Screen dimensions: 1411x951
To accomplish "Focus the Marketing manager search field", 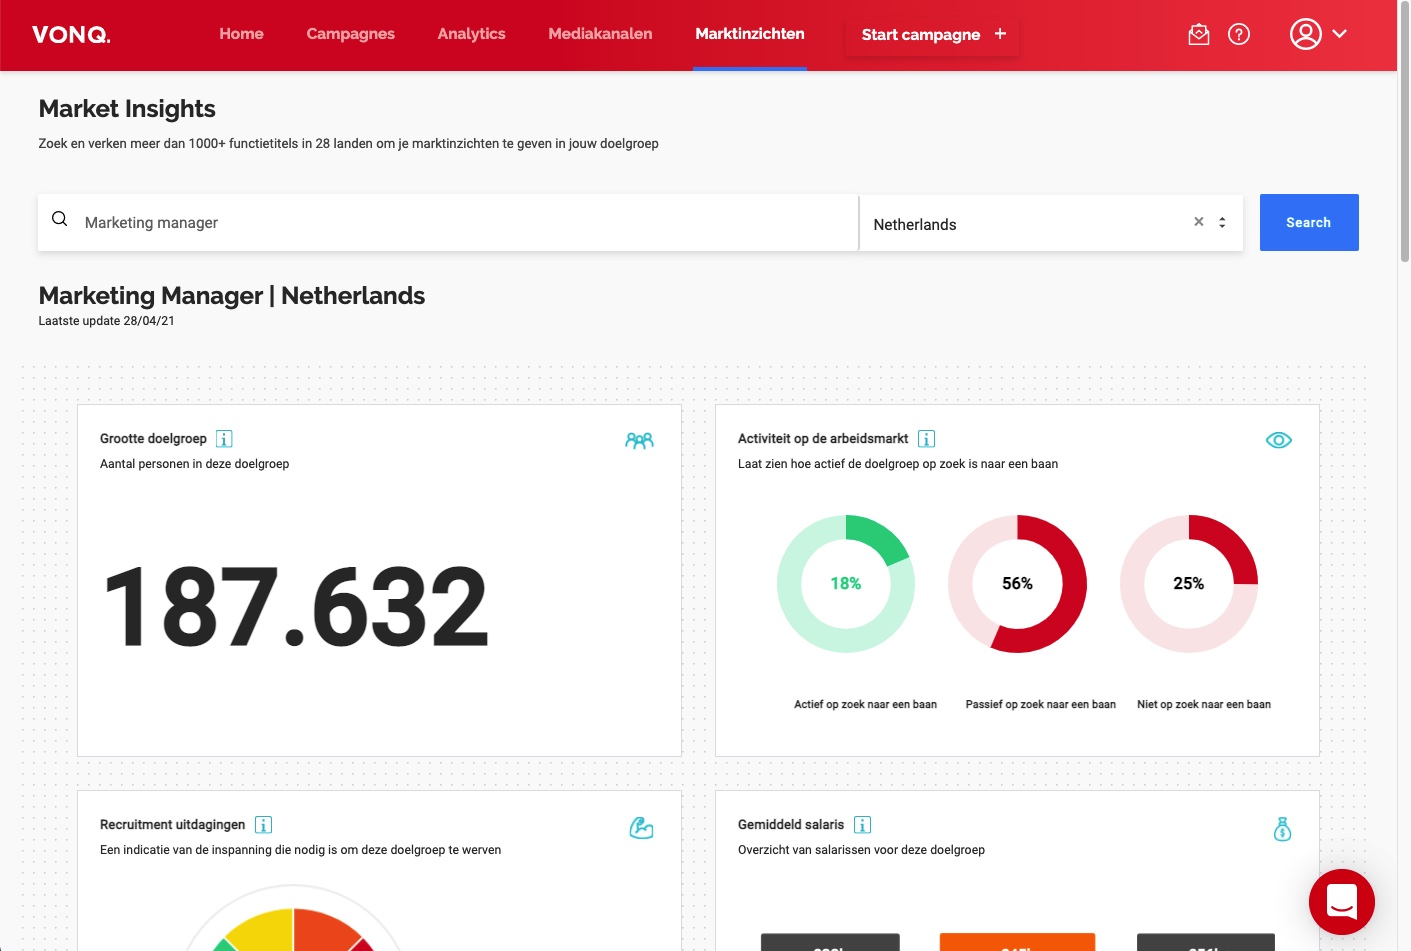I will (448, 222).
